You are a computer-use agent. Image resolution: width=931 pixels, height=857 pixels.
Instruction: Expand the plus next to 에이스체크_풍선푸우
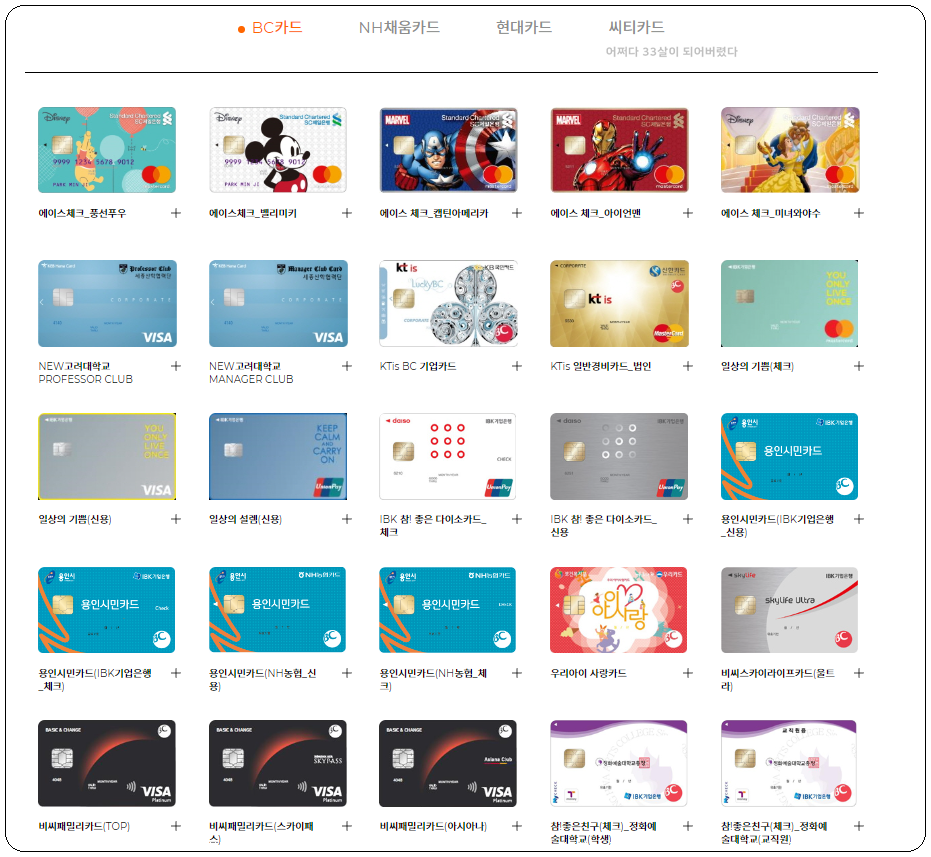[x=176, y=213]
